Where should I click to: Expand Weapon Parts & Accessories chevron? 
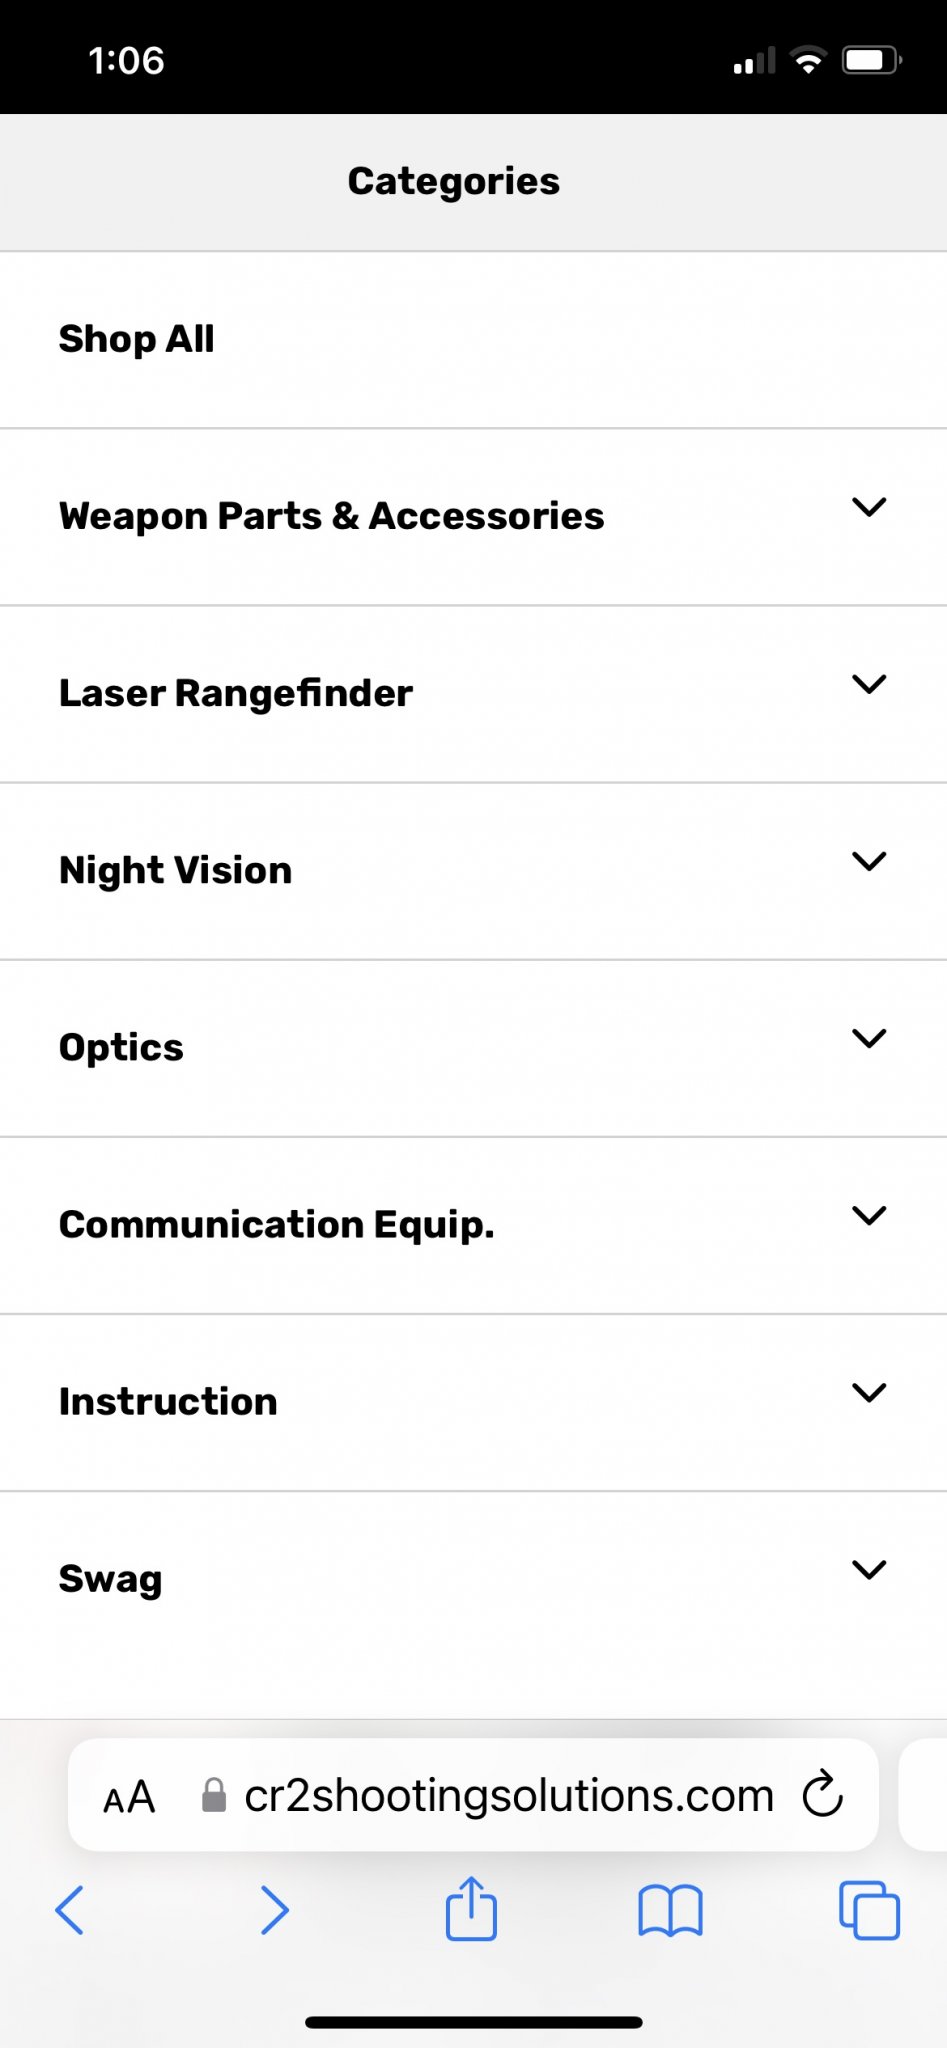point(869,507)
